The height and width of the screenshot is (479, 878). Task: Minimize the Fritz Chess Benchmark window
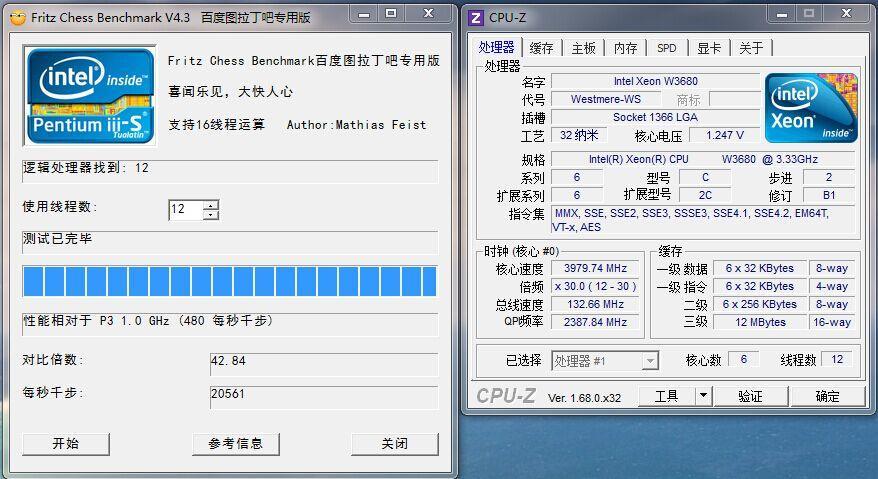tap(364, 15)
